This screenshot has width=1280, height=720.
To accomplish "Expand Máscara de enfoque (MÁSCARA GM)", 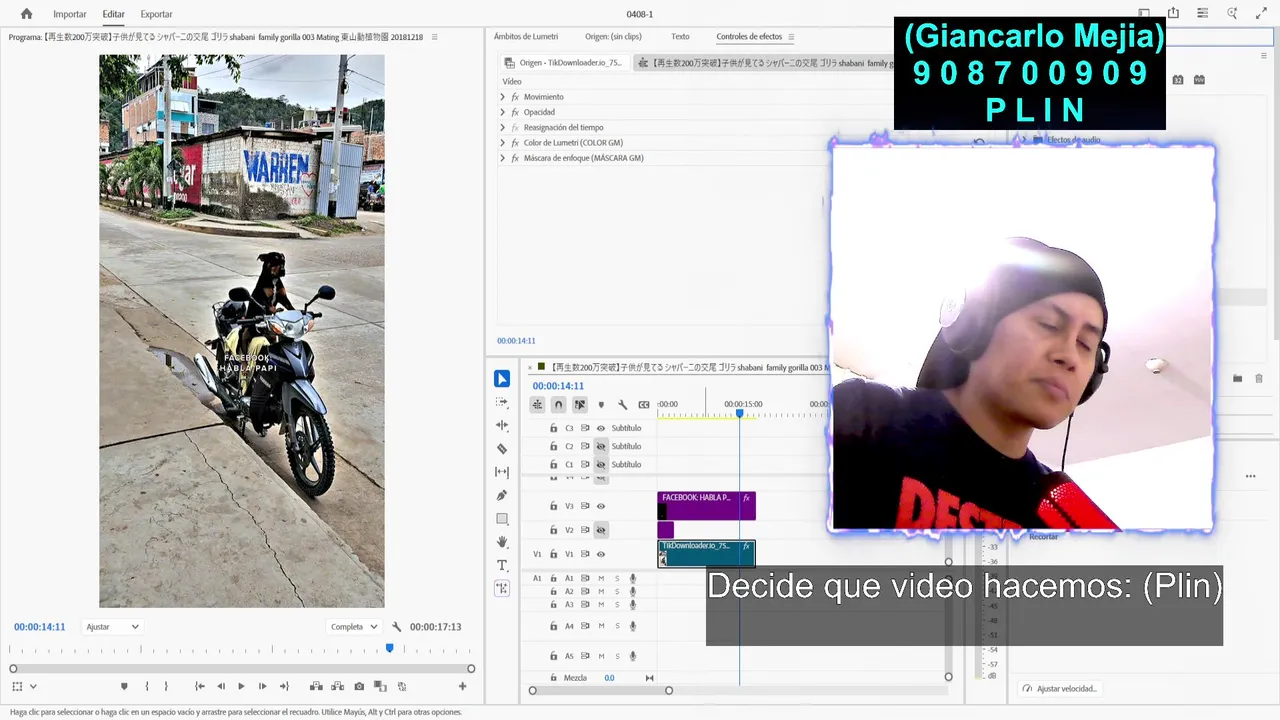I will [x=502, y=158].
